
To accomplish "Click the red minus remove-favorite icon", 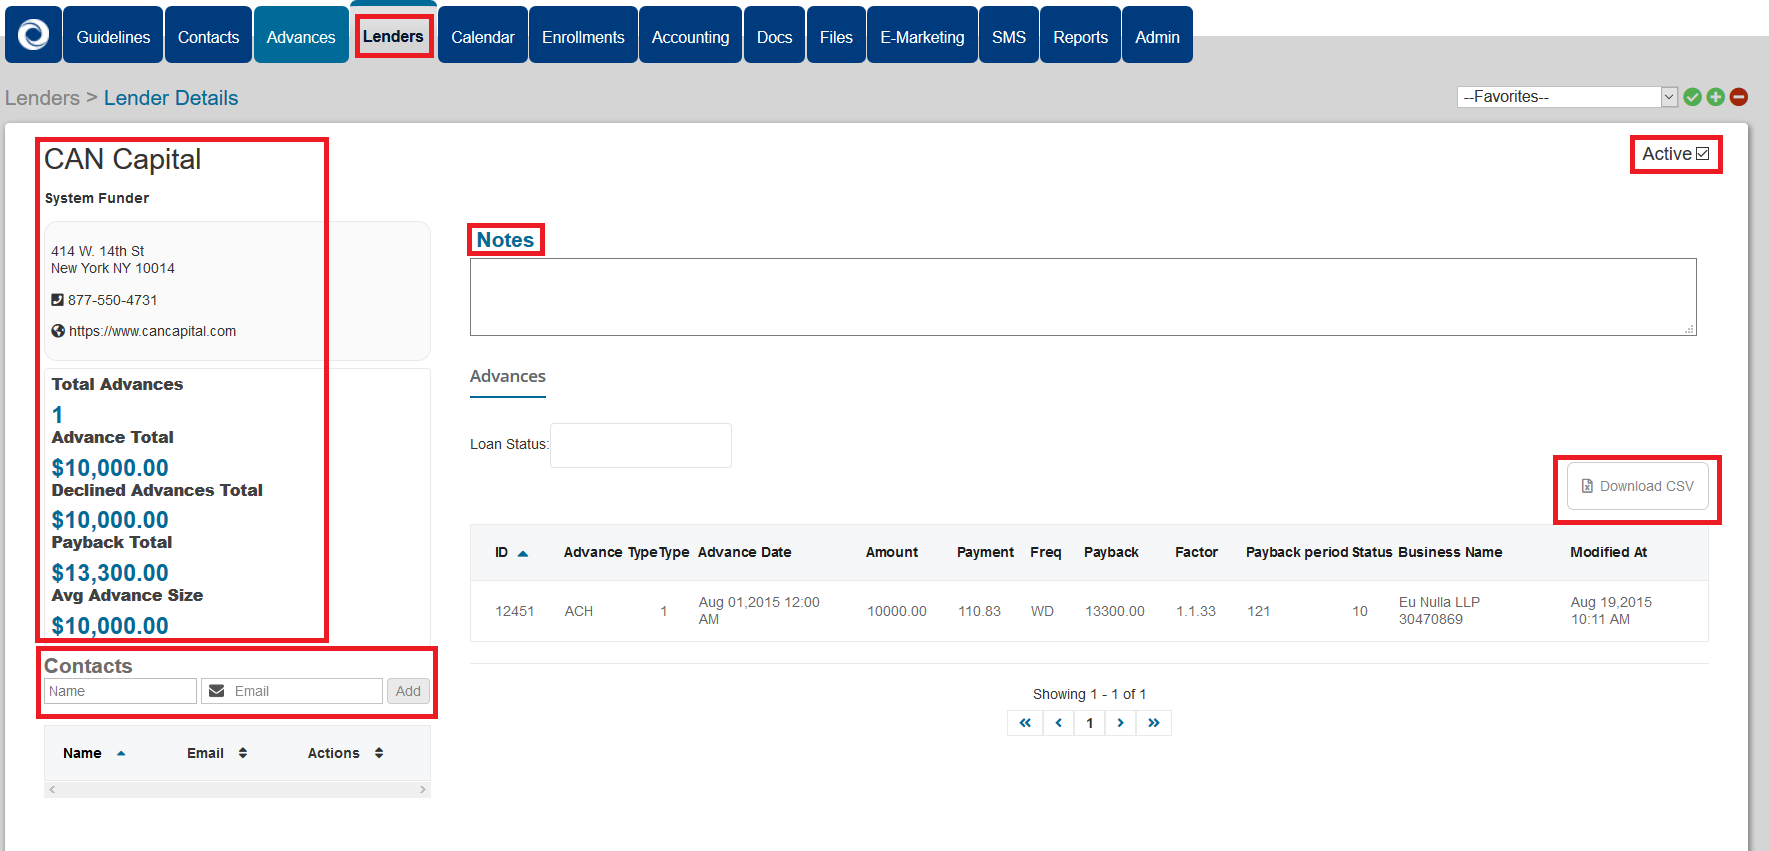I will 1738,97.
